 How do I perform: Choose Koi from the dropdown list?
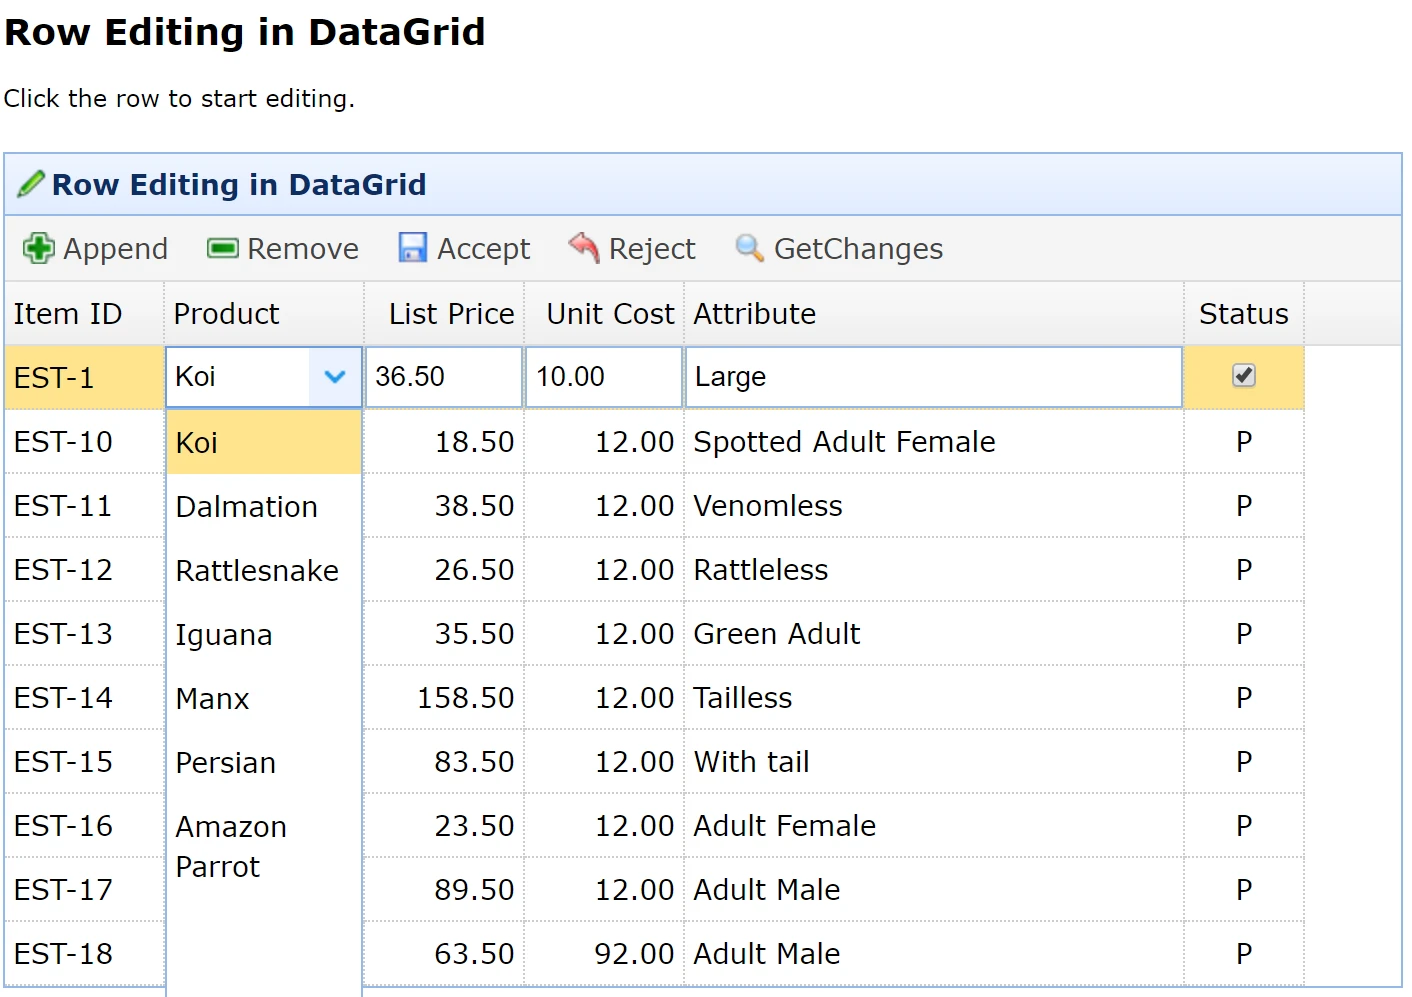[x=264, y=442]
